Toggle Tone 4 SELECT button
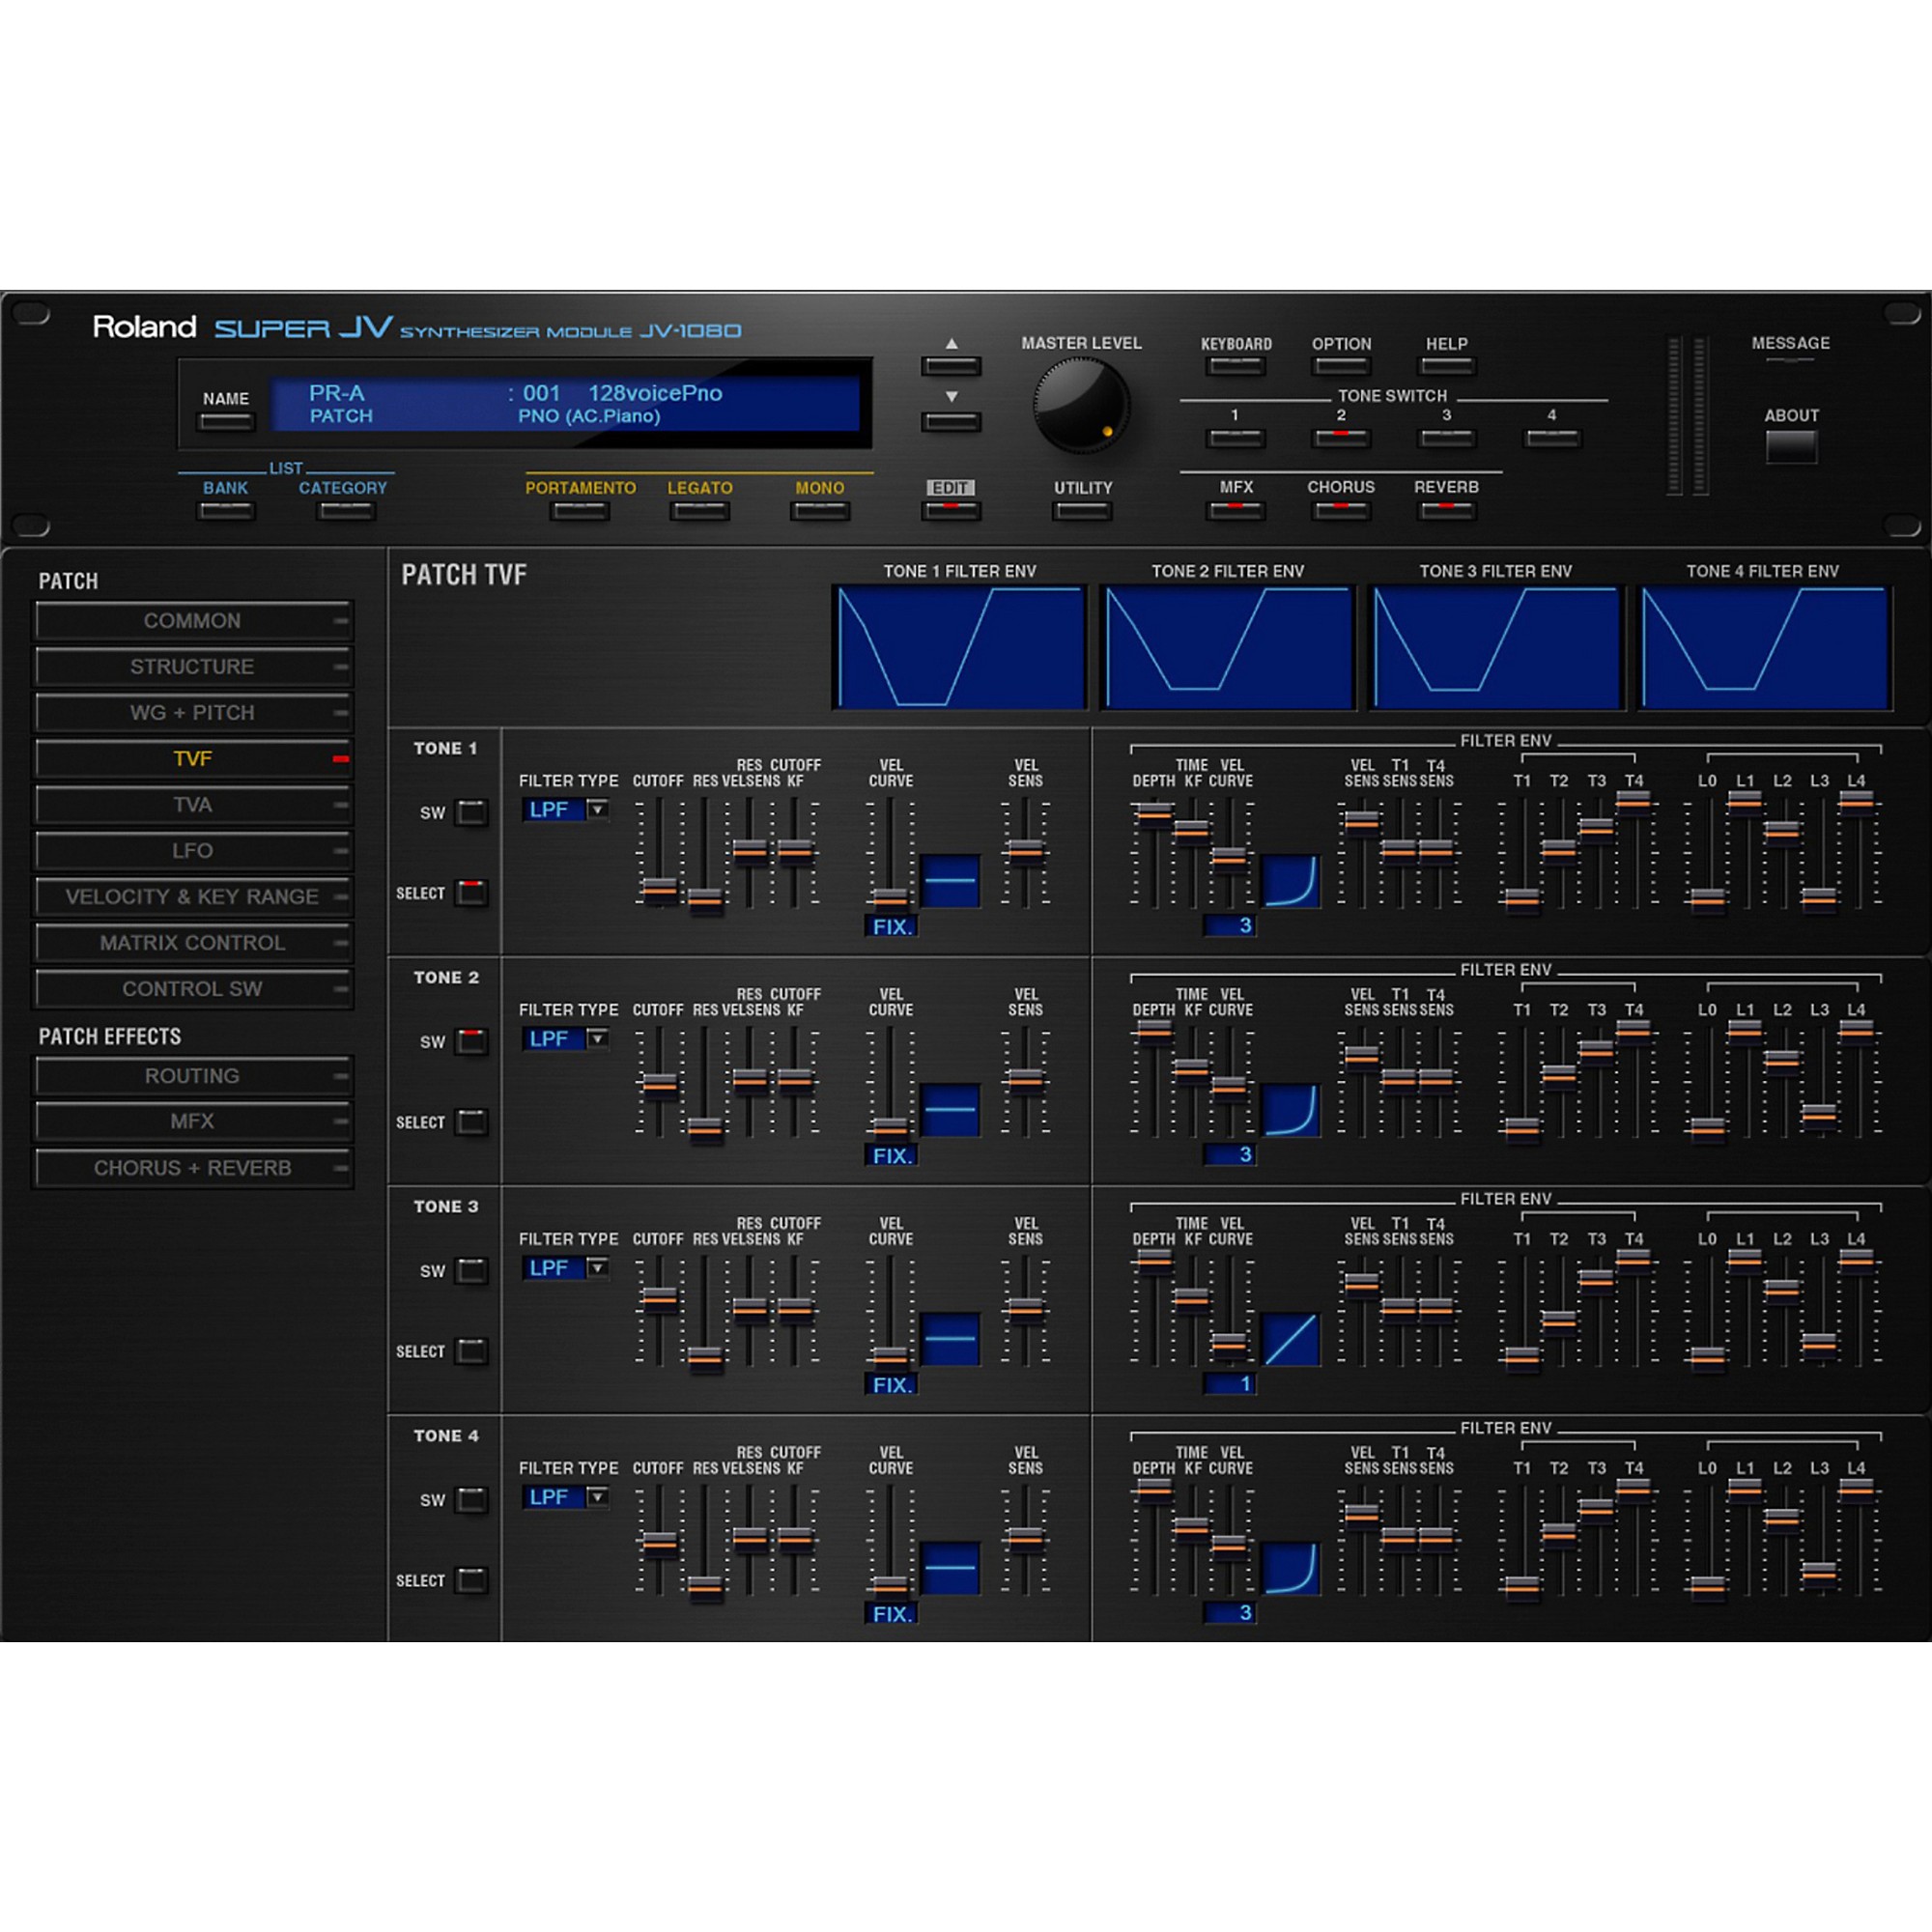 click(x=471, y=1580)
